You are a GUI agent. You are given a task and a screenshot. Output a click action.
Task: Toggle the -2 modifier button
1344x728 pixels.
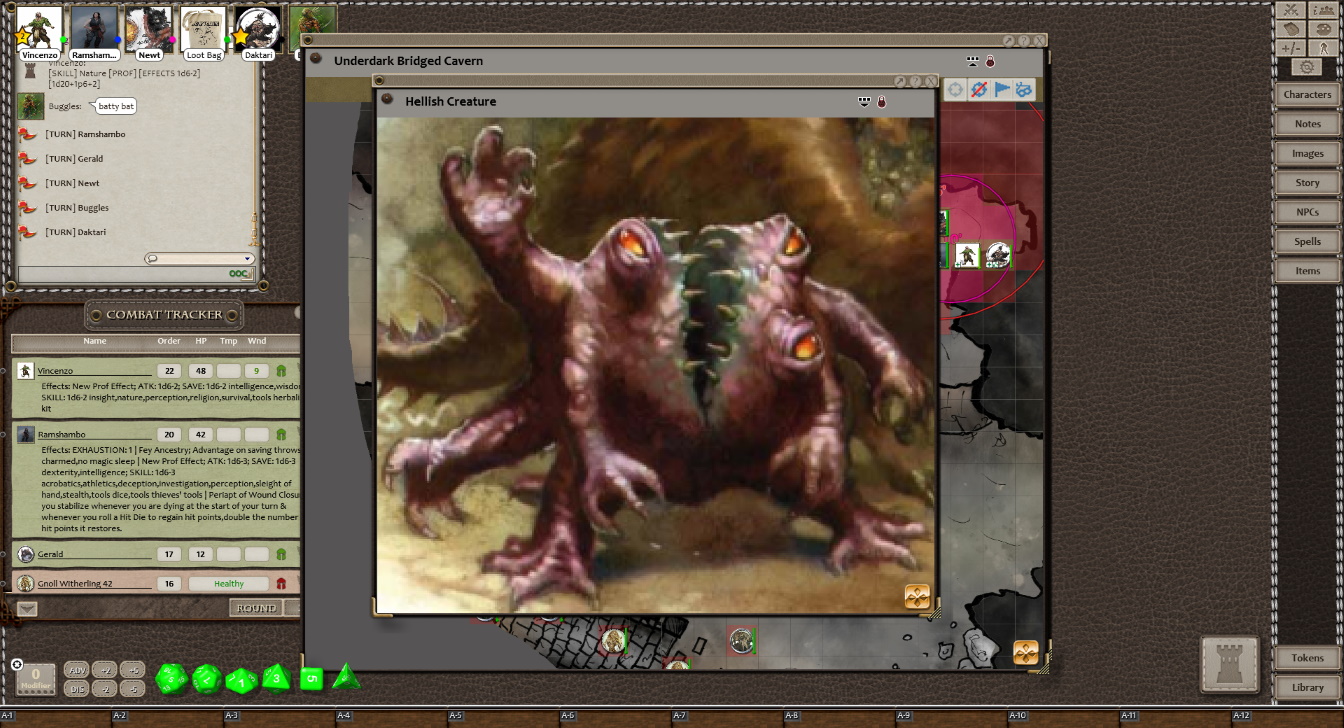pyautogui.click(x=106, y=688)
